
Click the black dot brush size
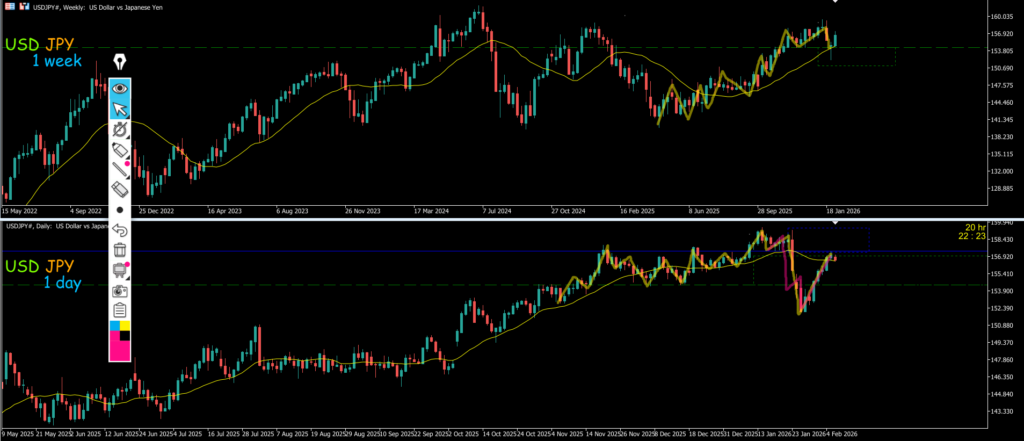pyautogui.click(x=120, y=210)
